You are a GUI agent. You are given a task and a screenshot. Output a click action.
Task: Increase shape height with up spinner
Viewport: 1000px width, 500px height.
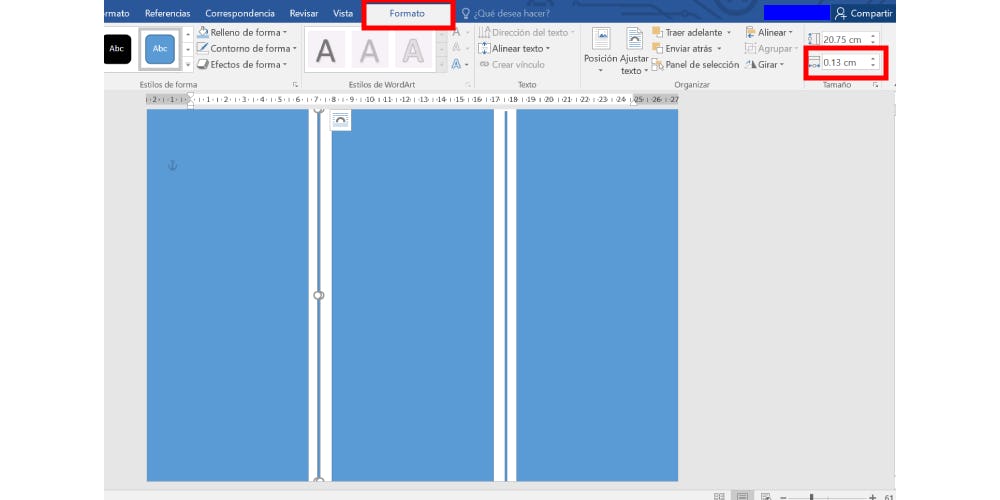(873, 36)
